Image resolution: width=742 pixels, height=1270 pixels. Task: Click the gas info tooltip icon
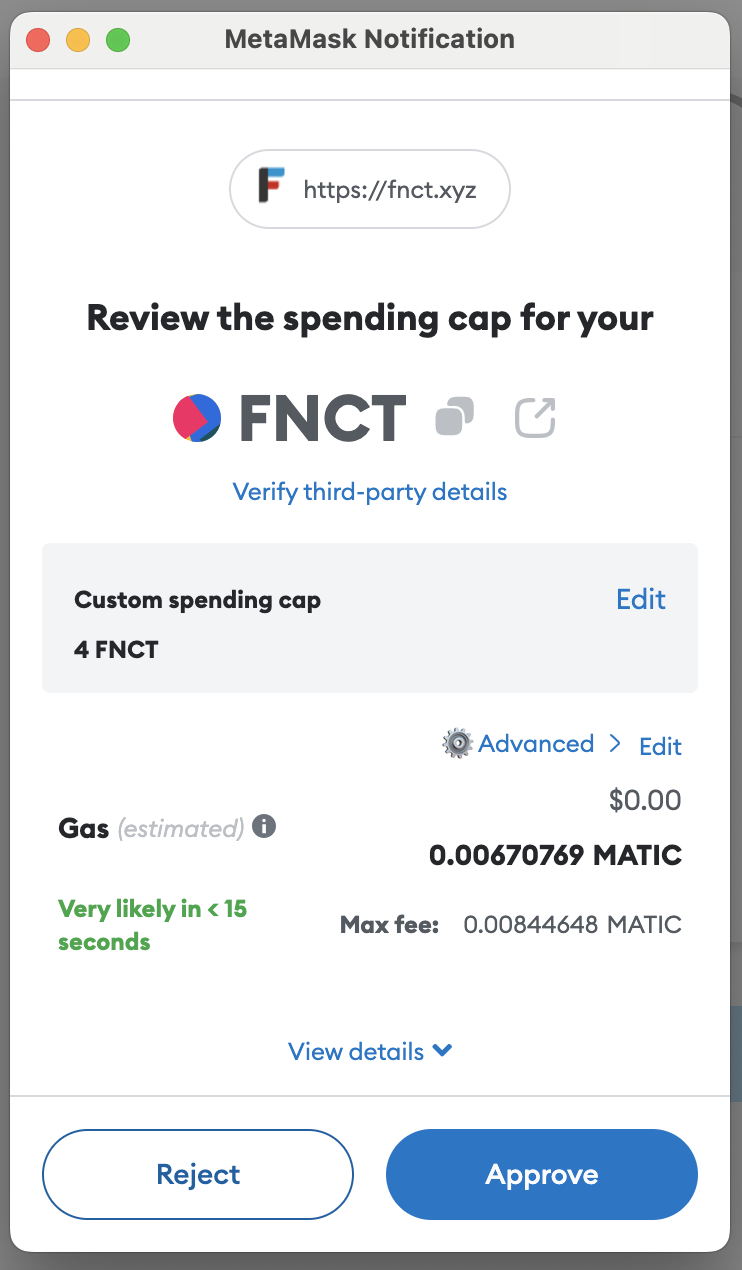point(264,827)
